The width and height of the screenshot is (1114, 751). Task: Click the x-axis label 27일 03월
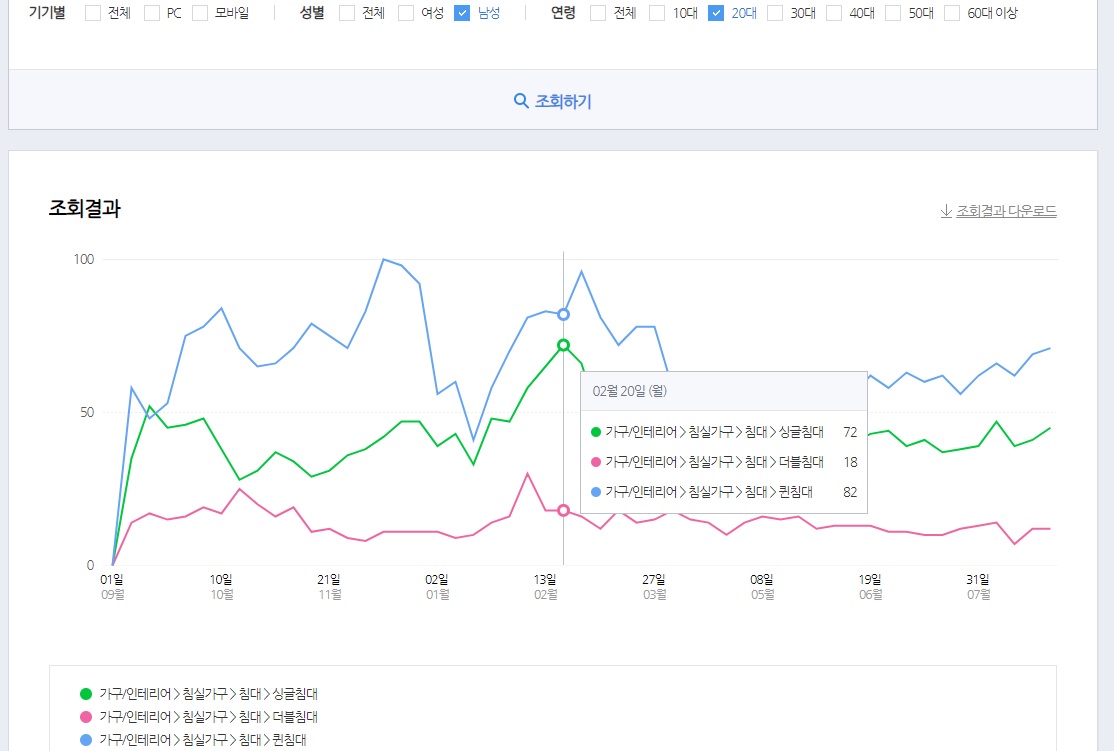654,587
